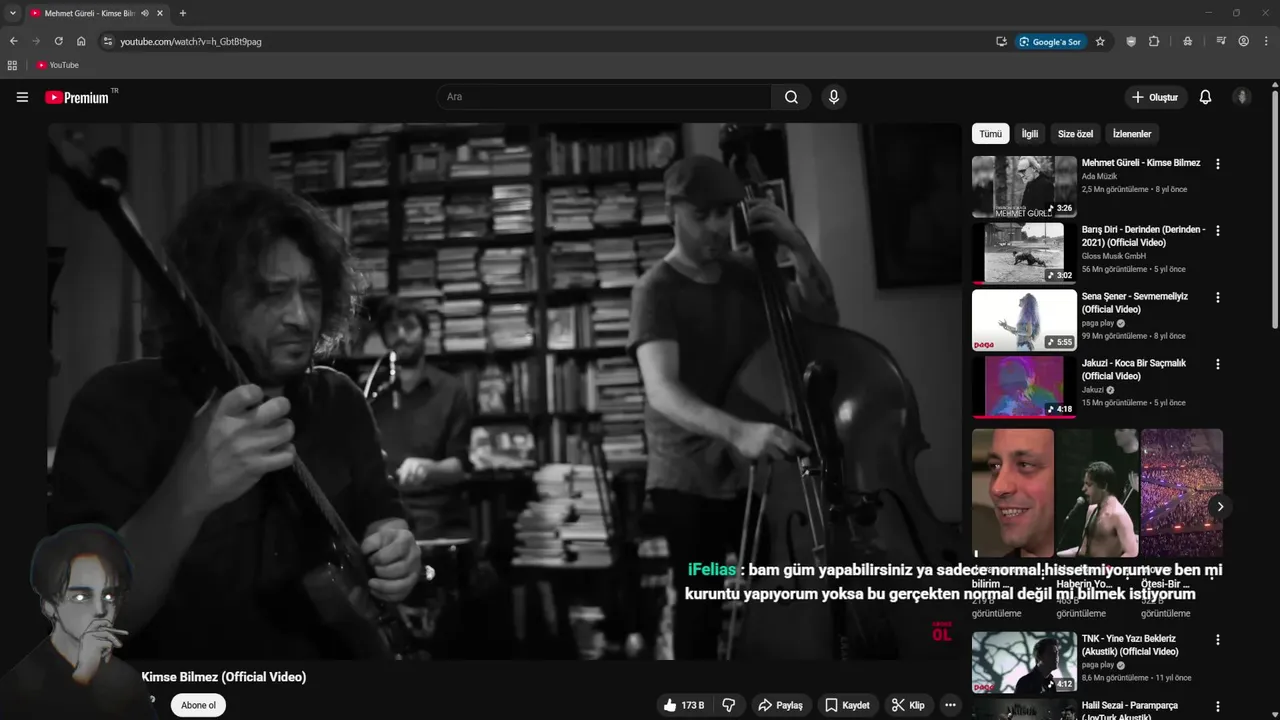Open the smiling man shorts thumbnail
Viewport: 1280px width, 720px height.
[x=1013, y=493]
